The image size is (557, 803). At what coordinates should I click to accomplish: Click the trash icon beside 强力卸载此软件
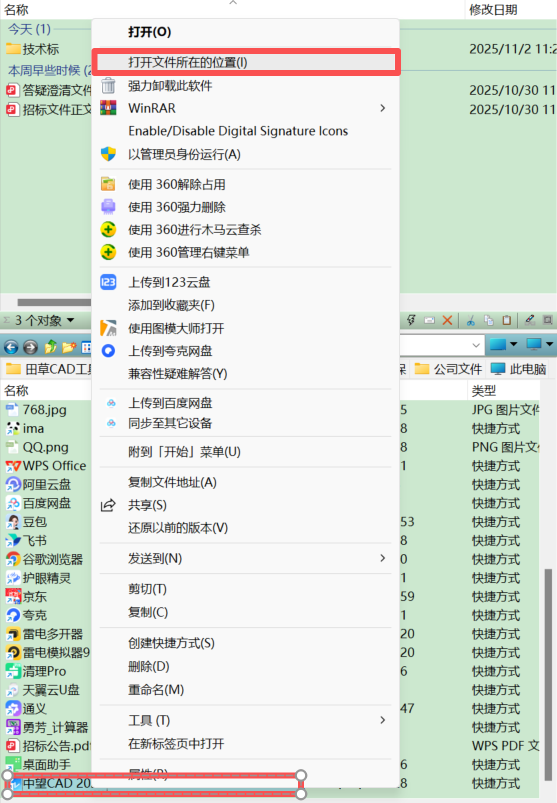click(108, 86)
